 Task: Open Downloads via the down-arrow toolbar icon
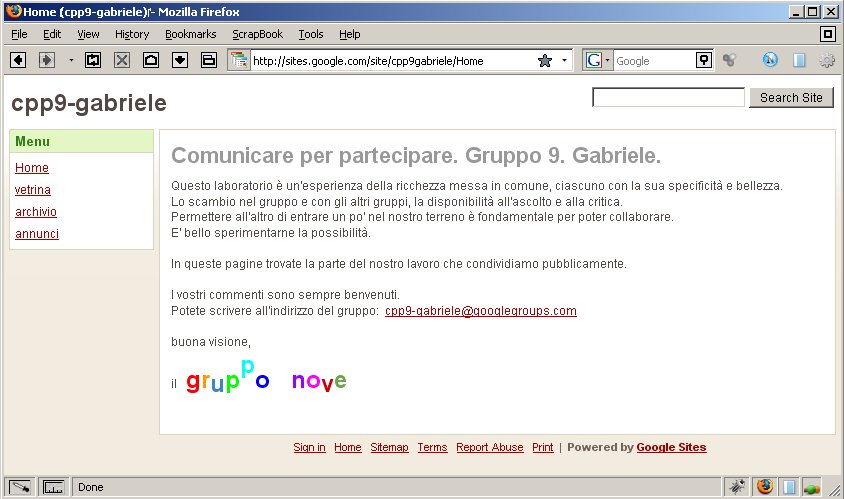point(180,60)
